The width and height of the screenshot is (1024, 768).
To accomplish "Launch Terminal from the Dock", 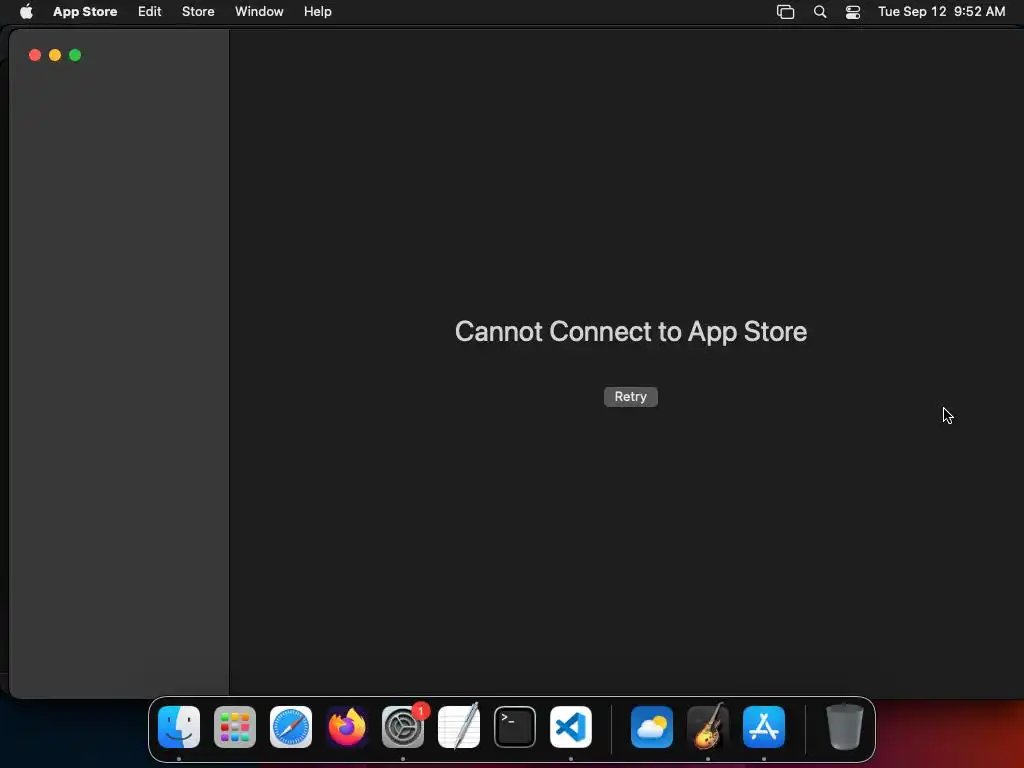I will click(x=515, y=727).
